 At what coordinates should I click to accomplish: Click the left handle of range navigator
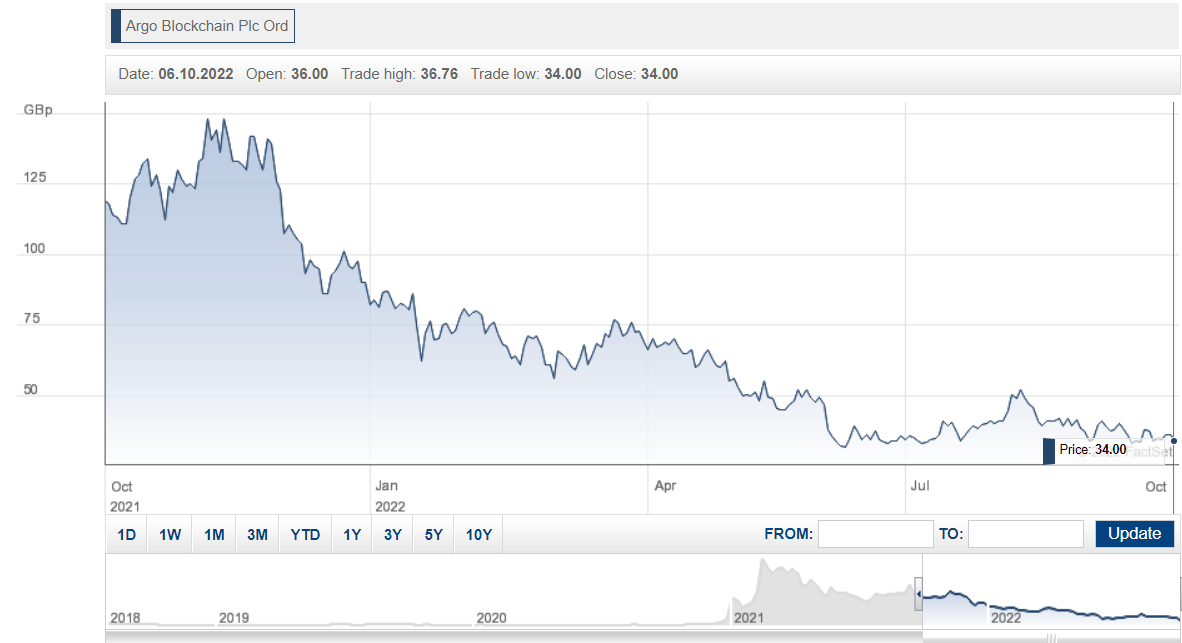pyautogui.click(x=919, y=594)
